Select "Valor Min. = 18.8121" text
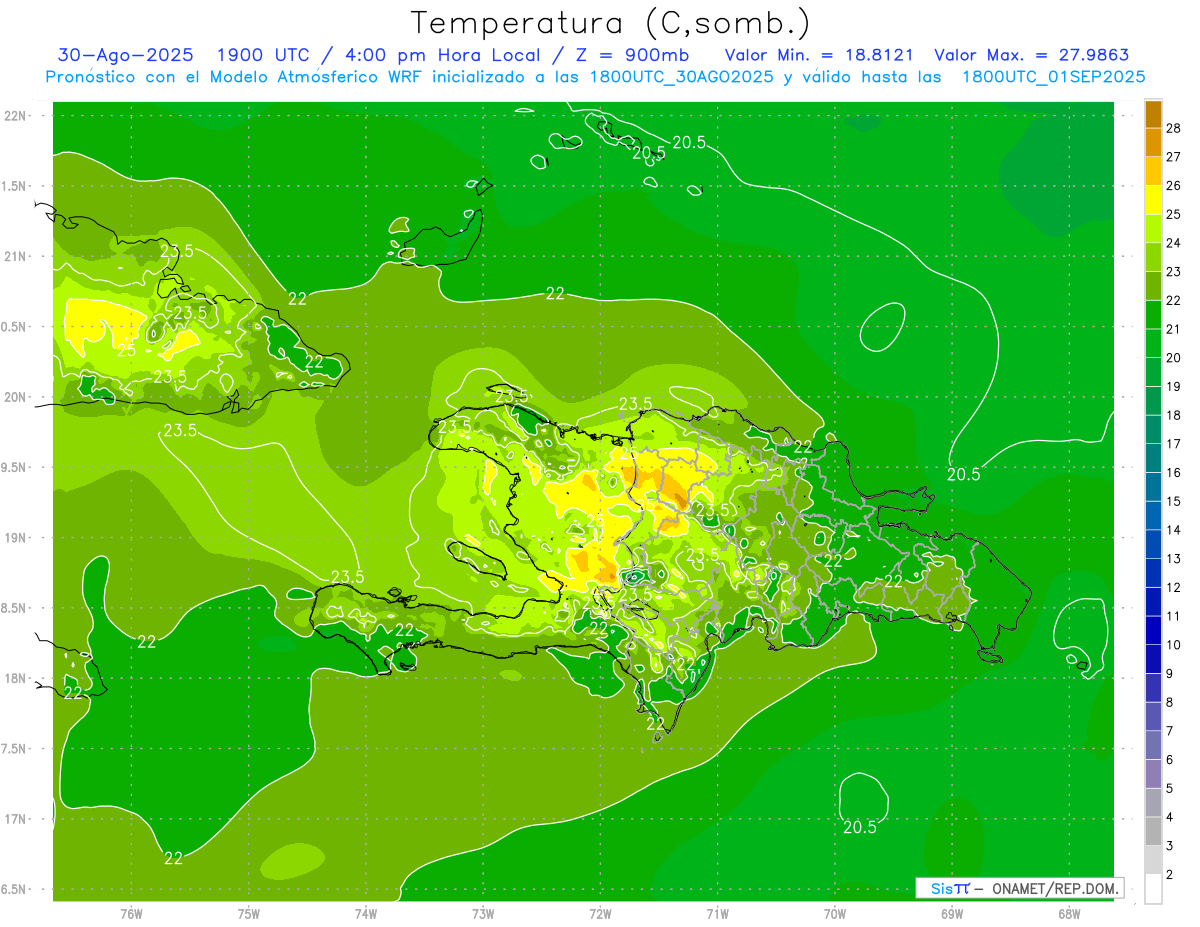 (819, 55)
